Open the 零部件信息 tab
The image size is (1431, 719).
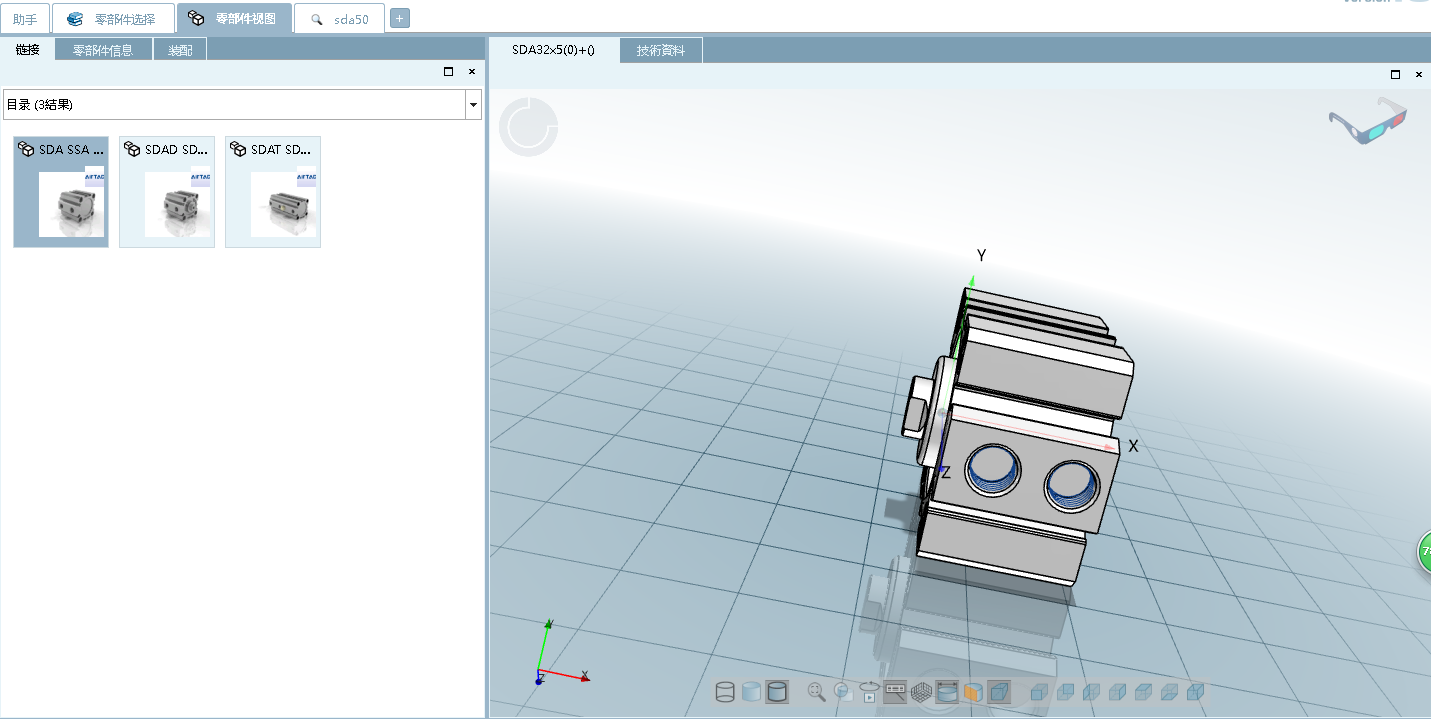103,50
